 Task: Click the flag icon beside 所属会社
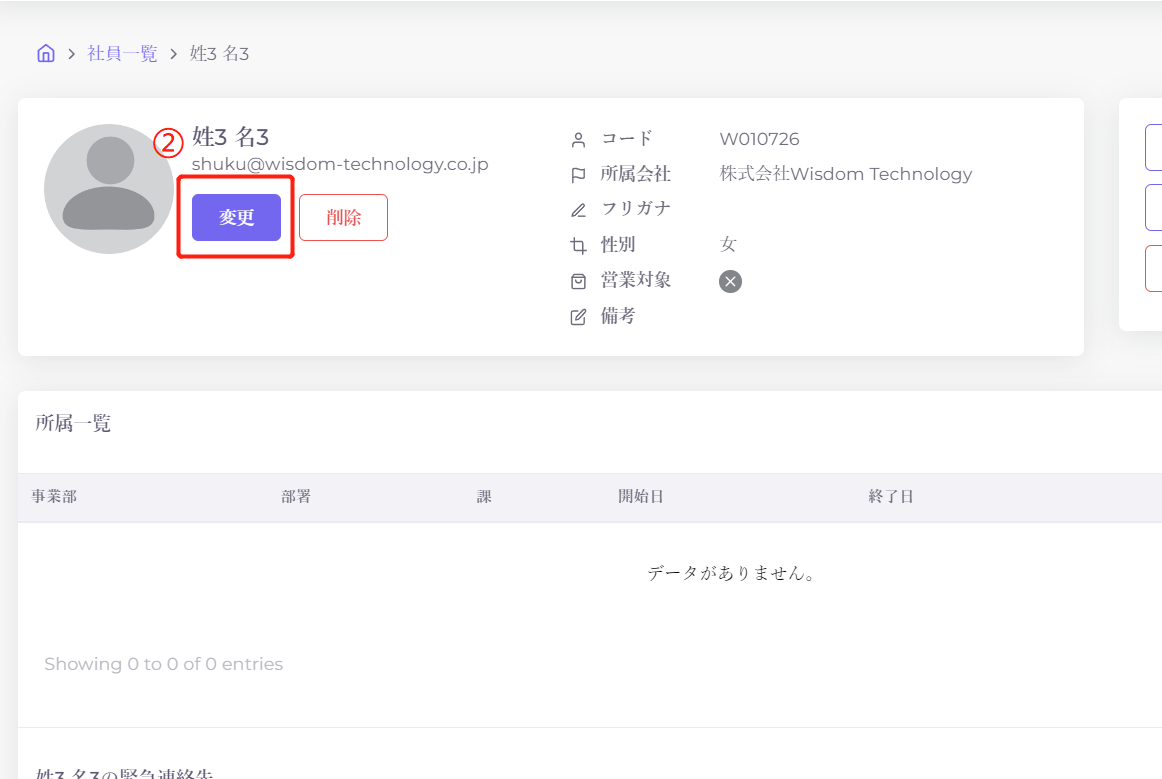[x=578, y=175]
